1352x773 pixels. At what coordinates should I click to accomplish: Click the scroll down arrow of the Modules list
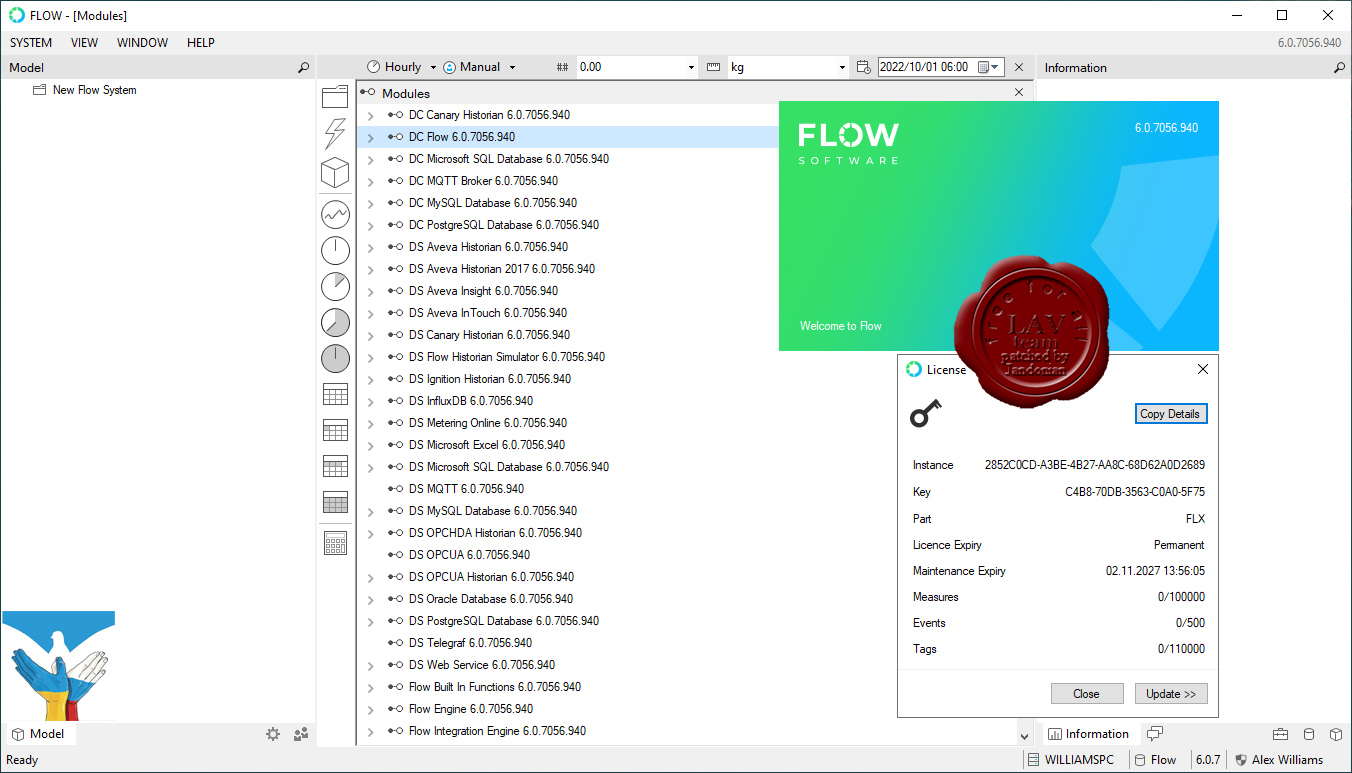1025,736
